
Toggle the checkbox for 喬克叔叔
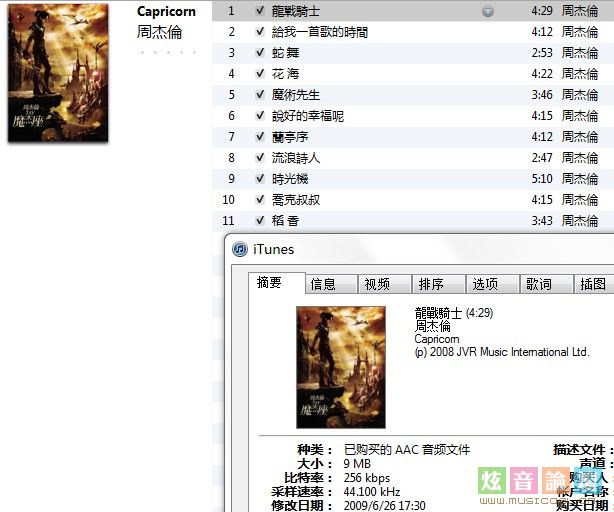[x=260, y=200]
